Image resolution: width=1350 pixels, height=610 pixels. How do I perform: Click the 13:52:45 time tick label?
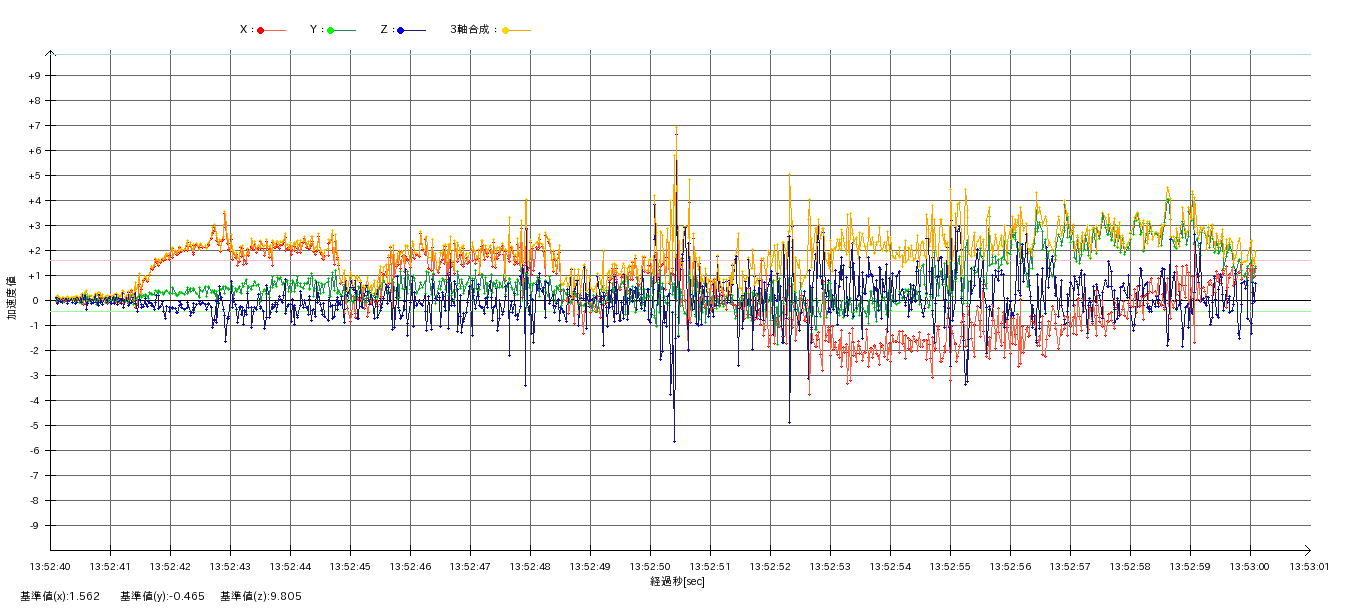pos(351,566)
